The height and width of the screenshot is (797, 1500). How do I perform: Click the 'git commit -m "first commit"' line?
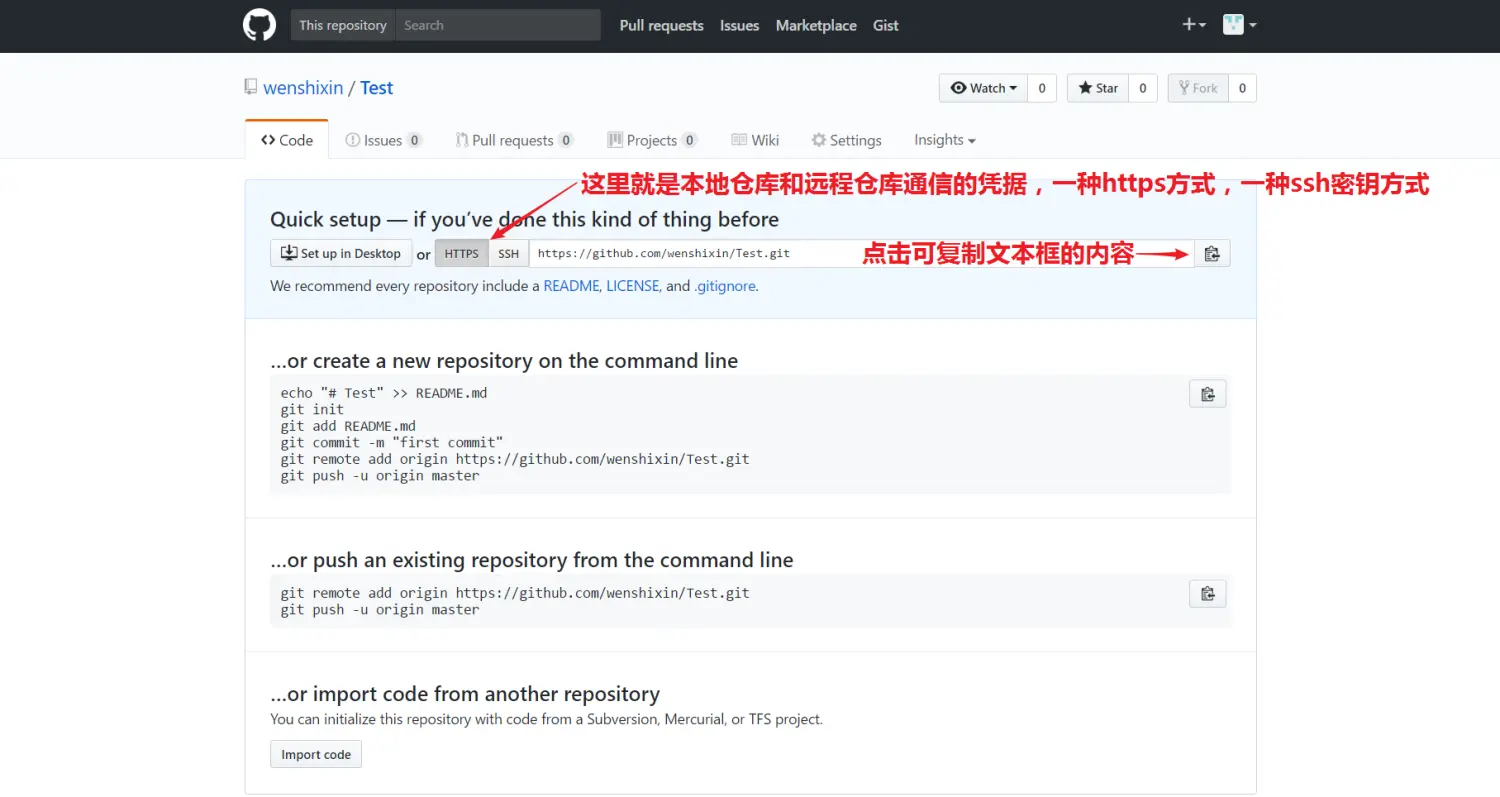392,442
